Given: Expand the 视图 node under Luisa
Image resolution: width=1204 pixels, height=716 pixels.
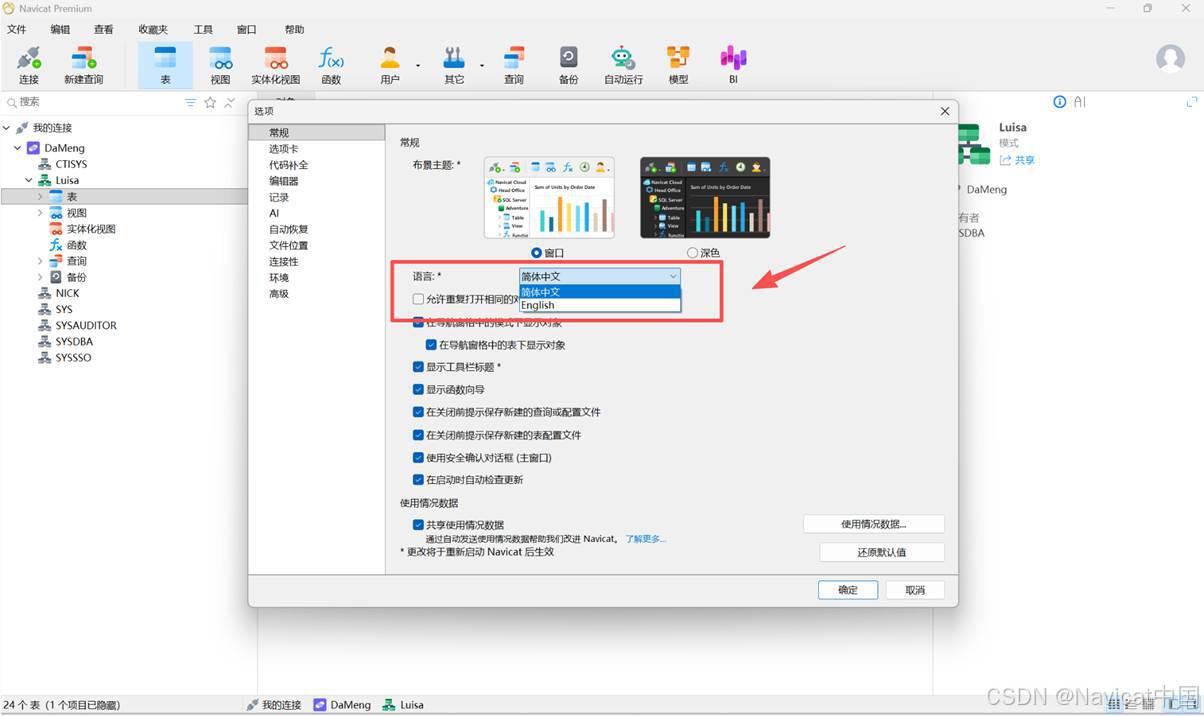Looking at the screenshot, I should pyautogui.click(x=40, y=213).
